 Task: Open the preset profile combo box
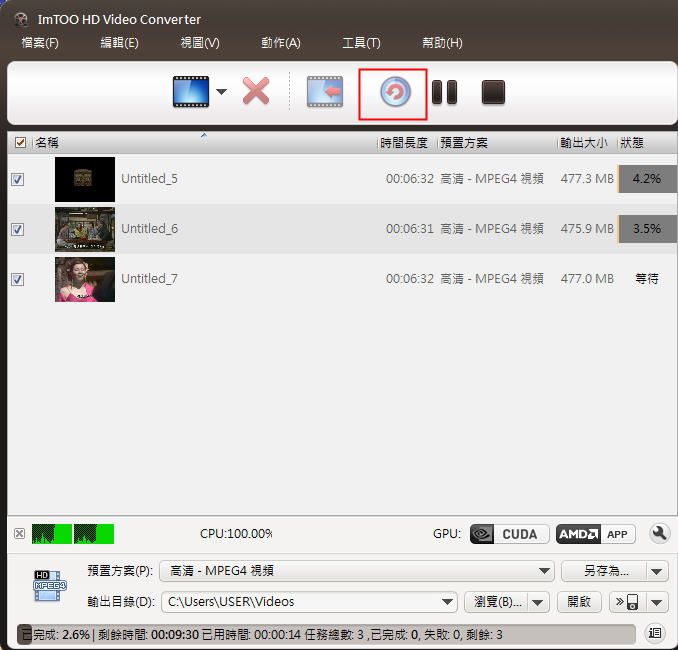coord(356,571)
